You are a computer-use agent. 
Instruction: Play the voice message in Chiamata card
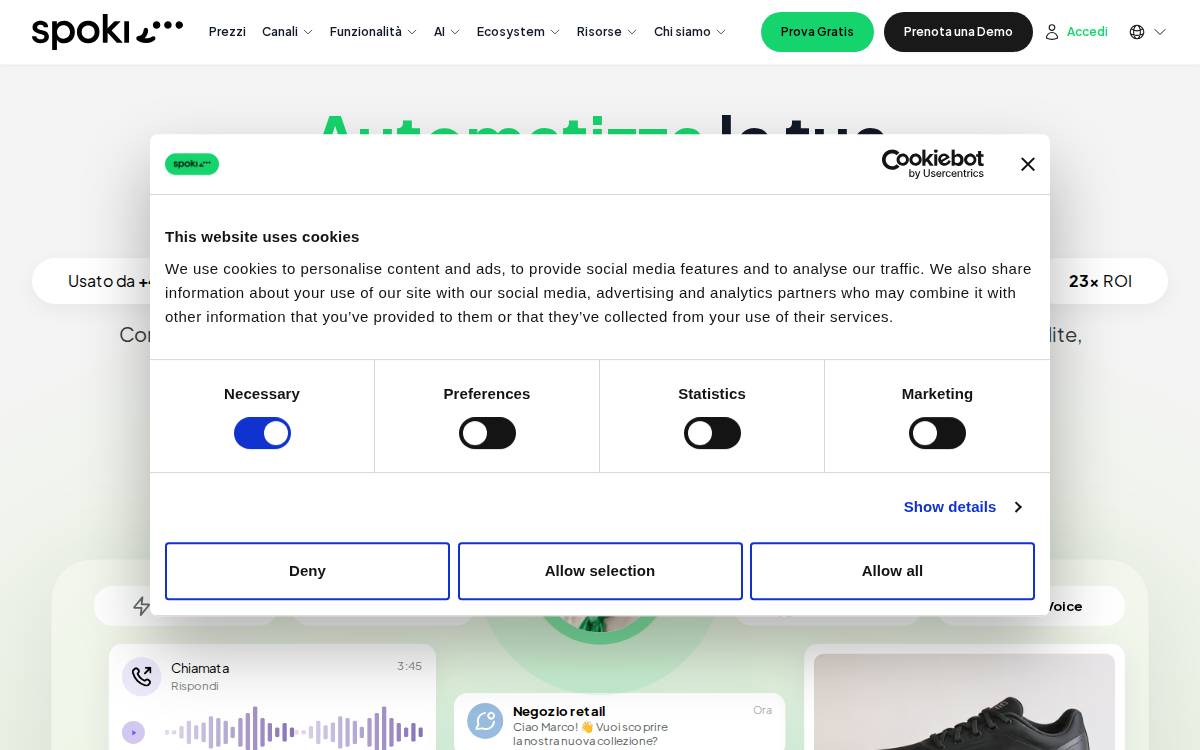[133, 732]
